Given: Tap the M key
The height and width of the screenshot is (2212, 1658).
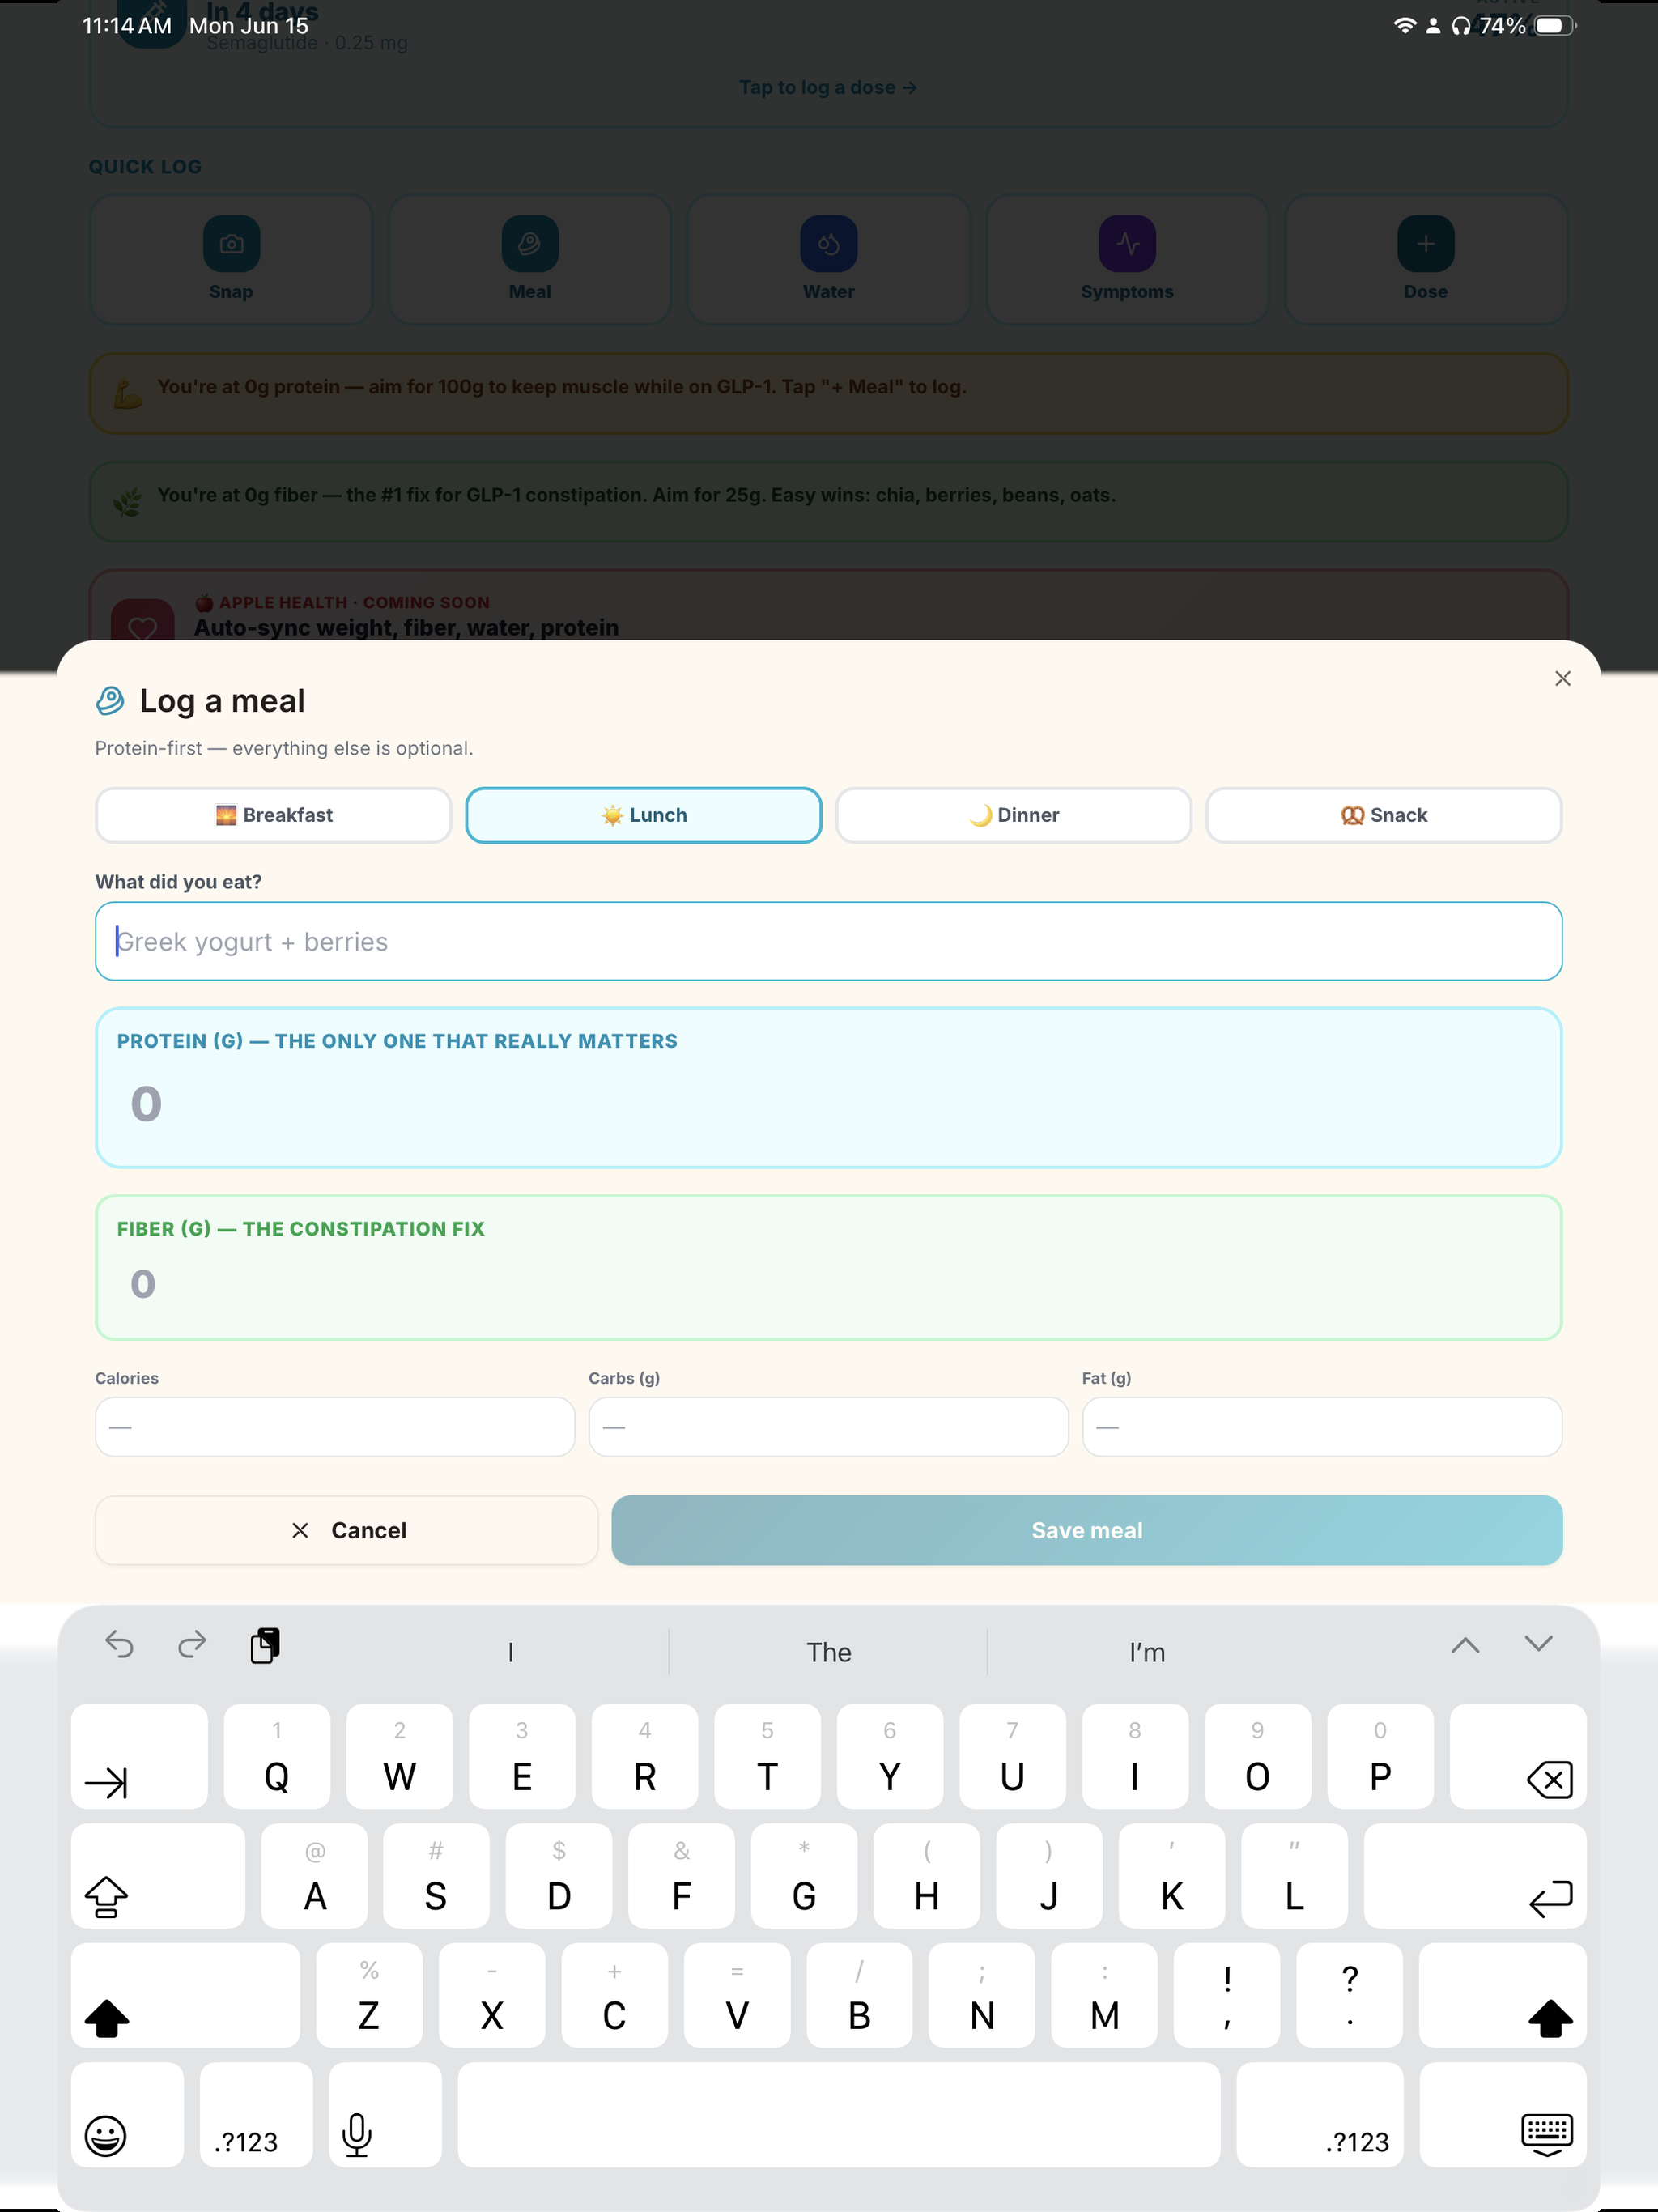Looking at the screenshot, I should 1104,1995.
